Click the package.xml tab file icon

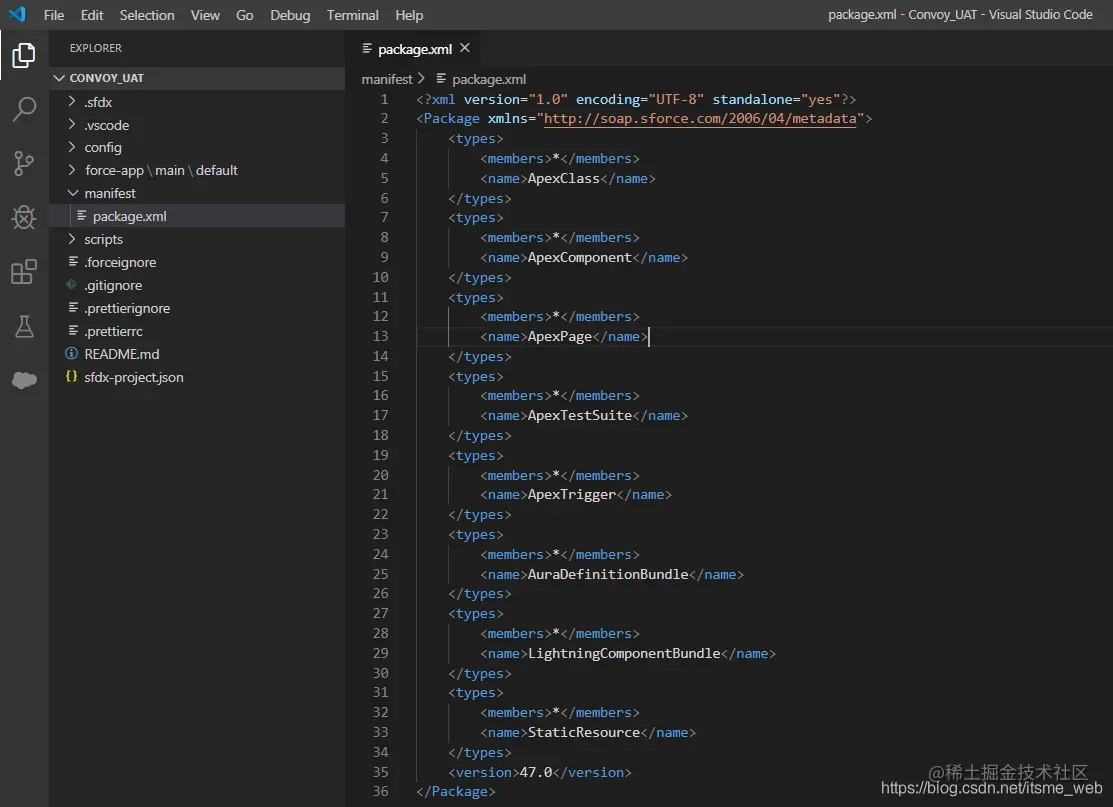[367, 48]
